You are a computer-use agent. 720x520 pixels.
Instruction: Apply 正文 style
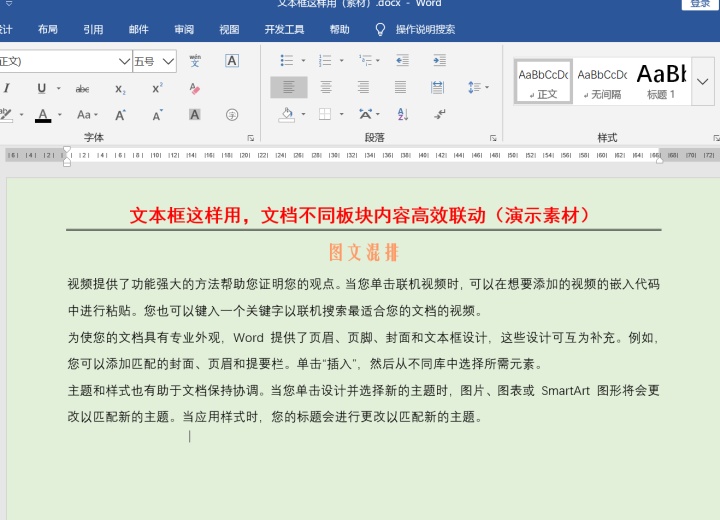click(543, 83)
